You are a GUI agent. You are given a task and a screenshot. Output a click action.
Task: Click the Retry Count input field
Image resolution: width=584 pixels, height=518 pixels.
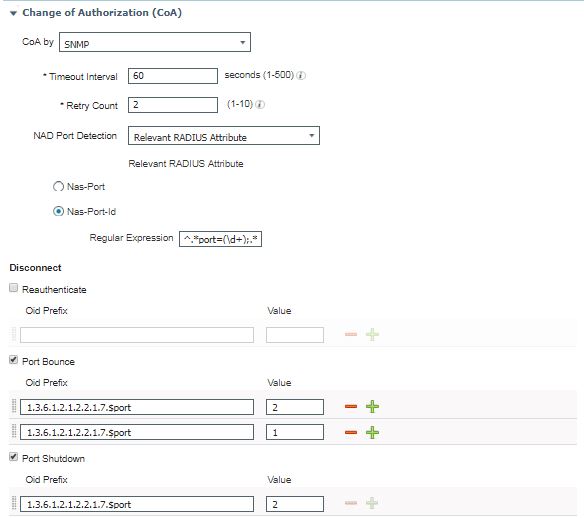(173, 105)
